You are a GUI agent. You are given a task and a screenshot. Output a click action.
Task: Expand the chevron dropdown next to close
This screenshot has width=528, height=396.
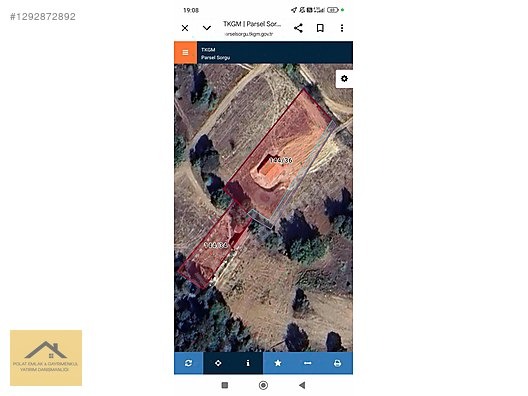[x=207, y=28]
